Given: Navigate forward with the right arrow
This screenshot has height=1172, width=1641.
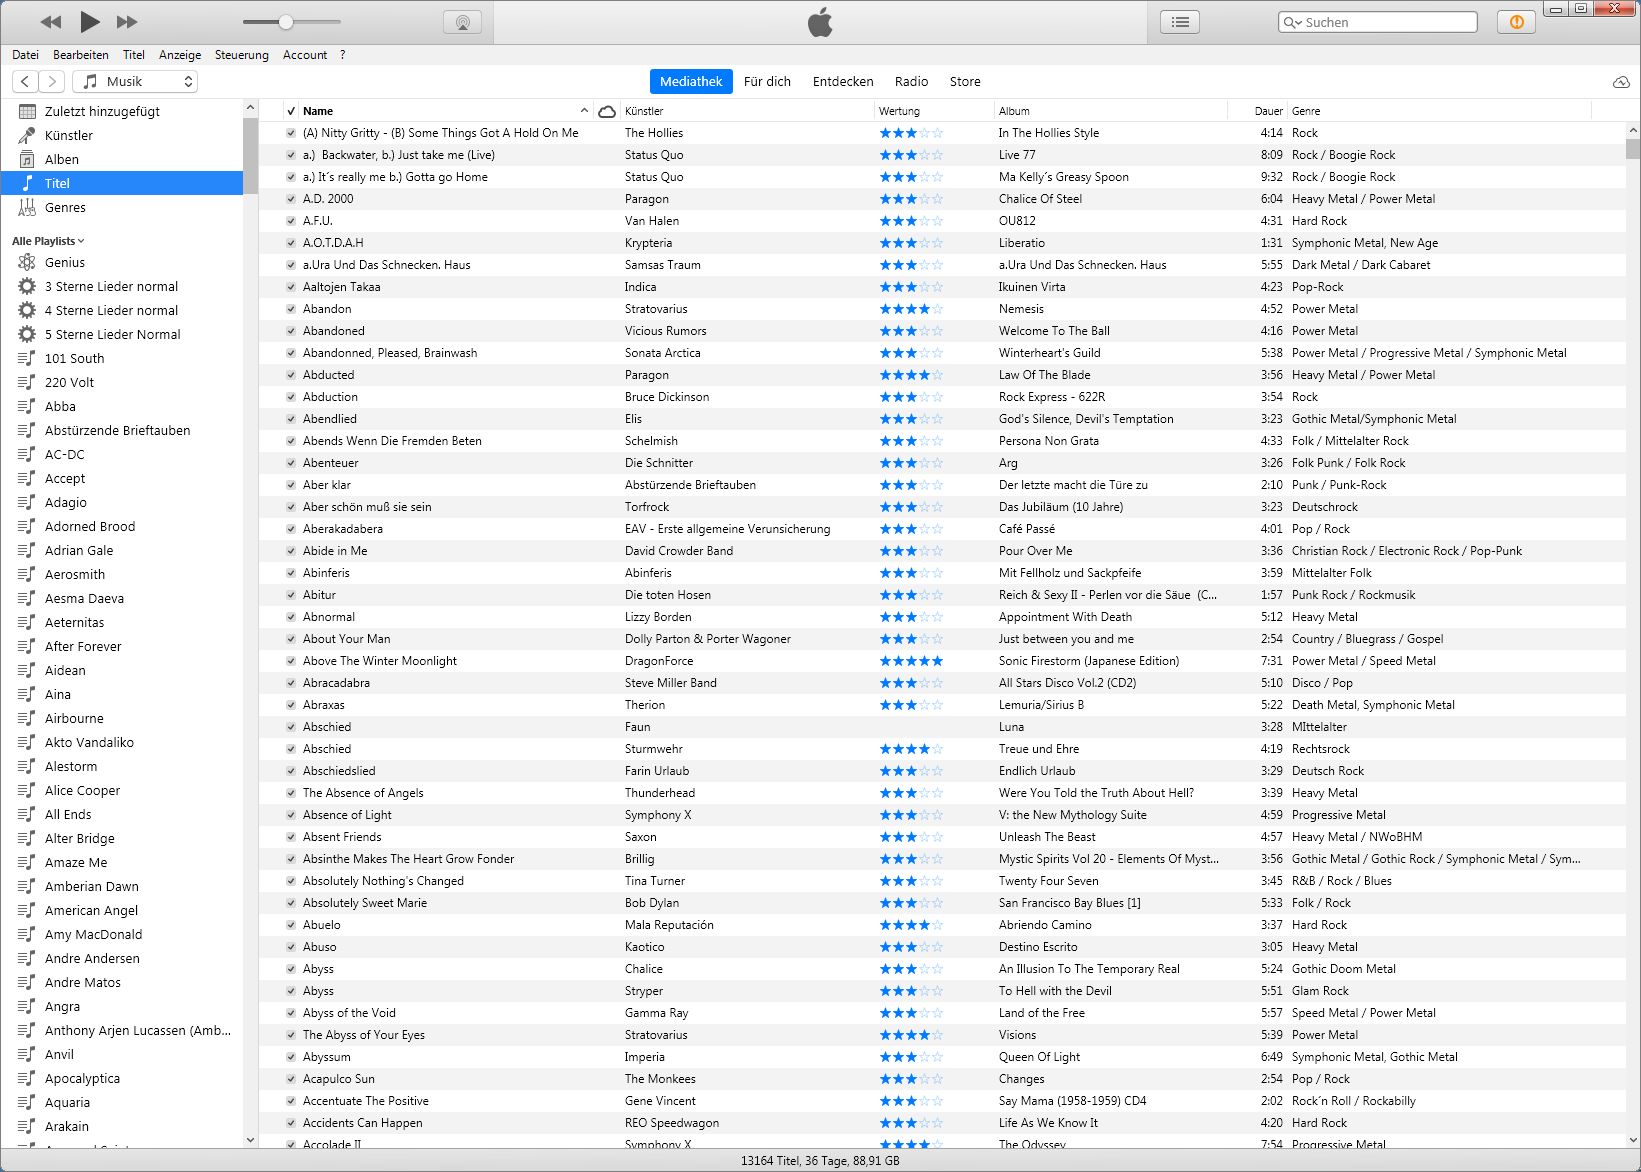Looking at the screenshot, I should (x=52, y=82).
